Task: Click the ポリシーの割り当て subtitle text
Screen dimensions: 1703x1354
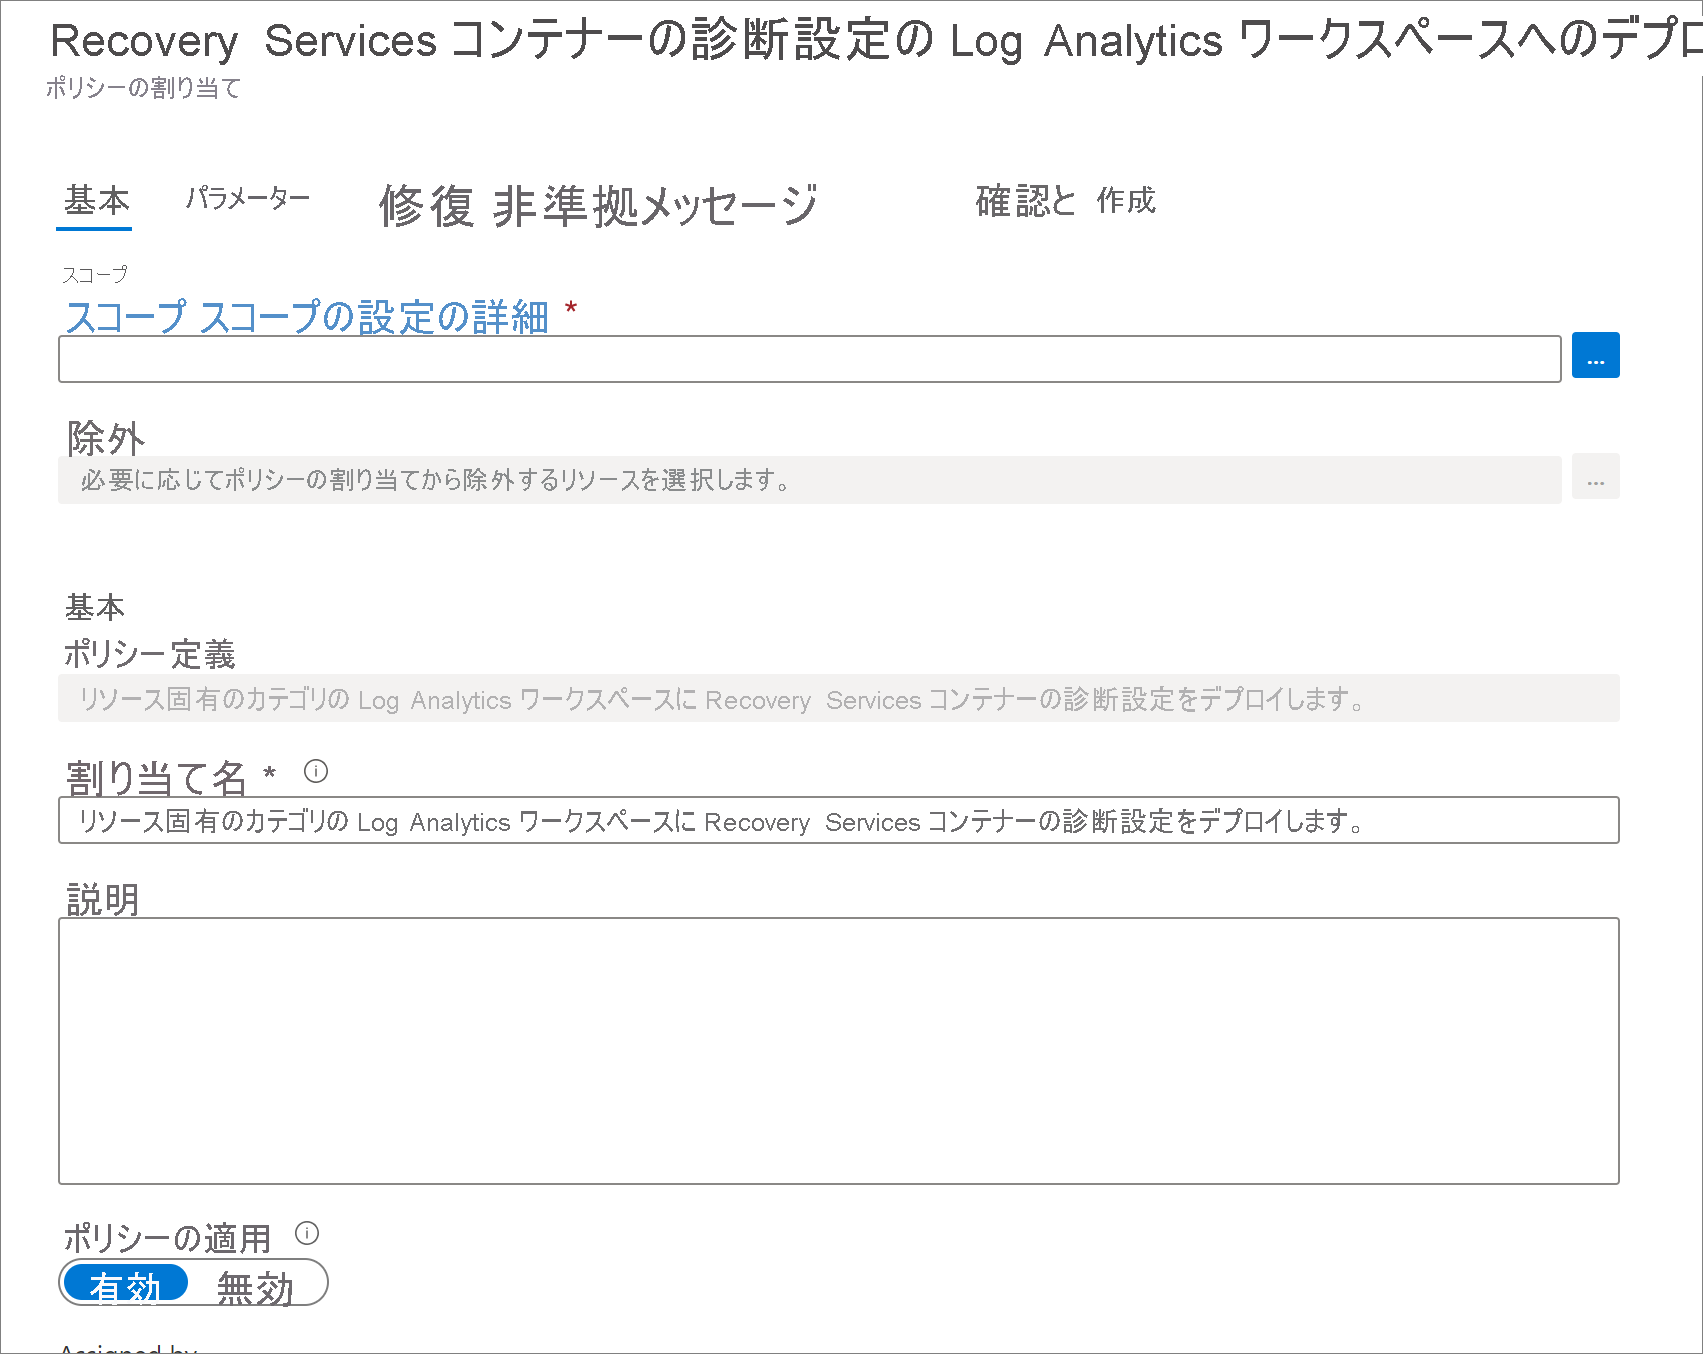Action: [143, 88]
